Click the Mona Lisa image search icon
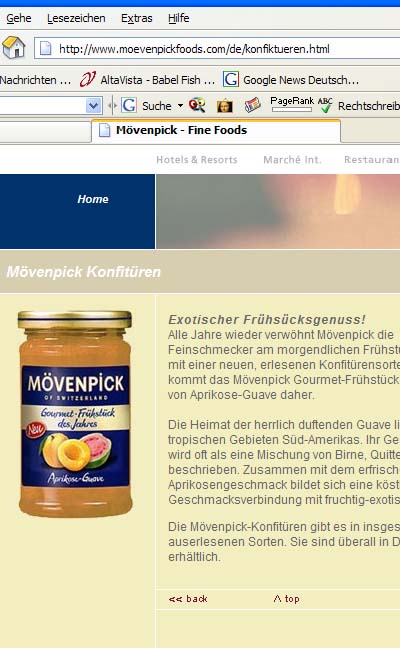 pos(224,106)
